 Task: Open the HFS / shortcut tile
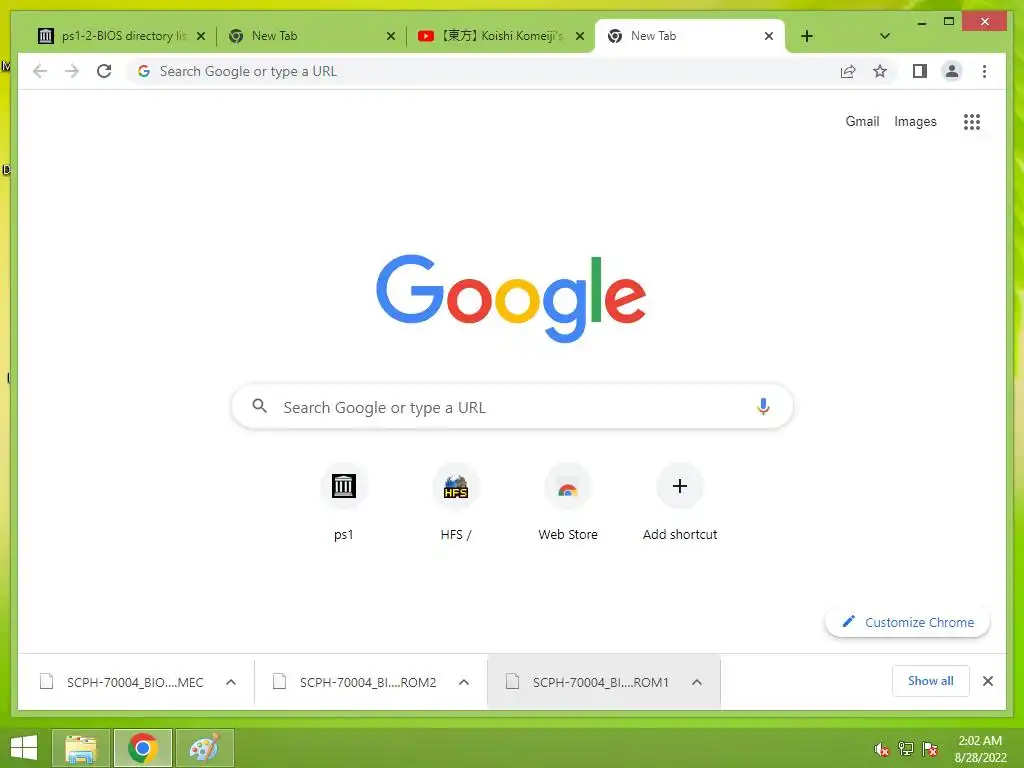point(456,502)
